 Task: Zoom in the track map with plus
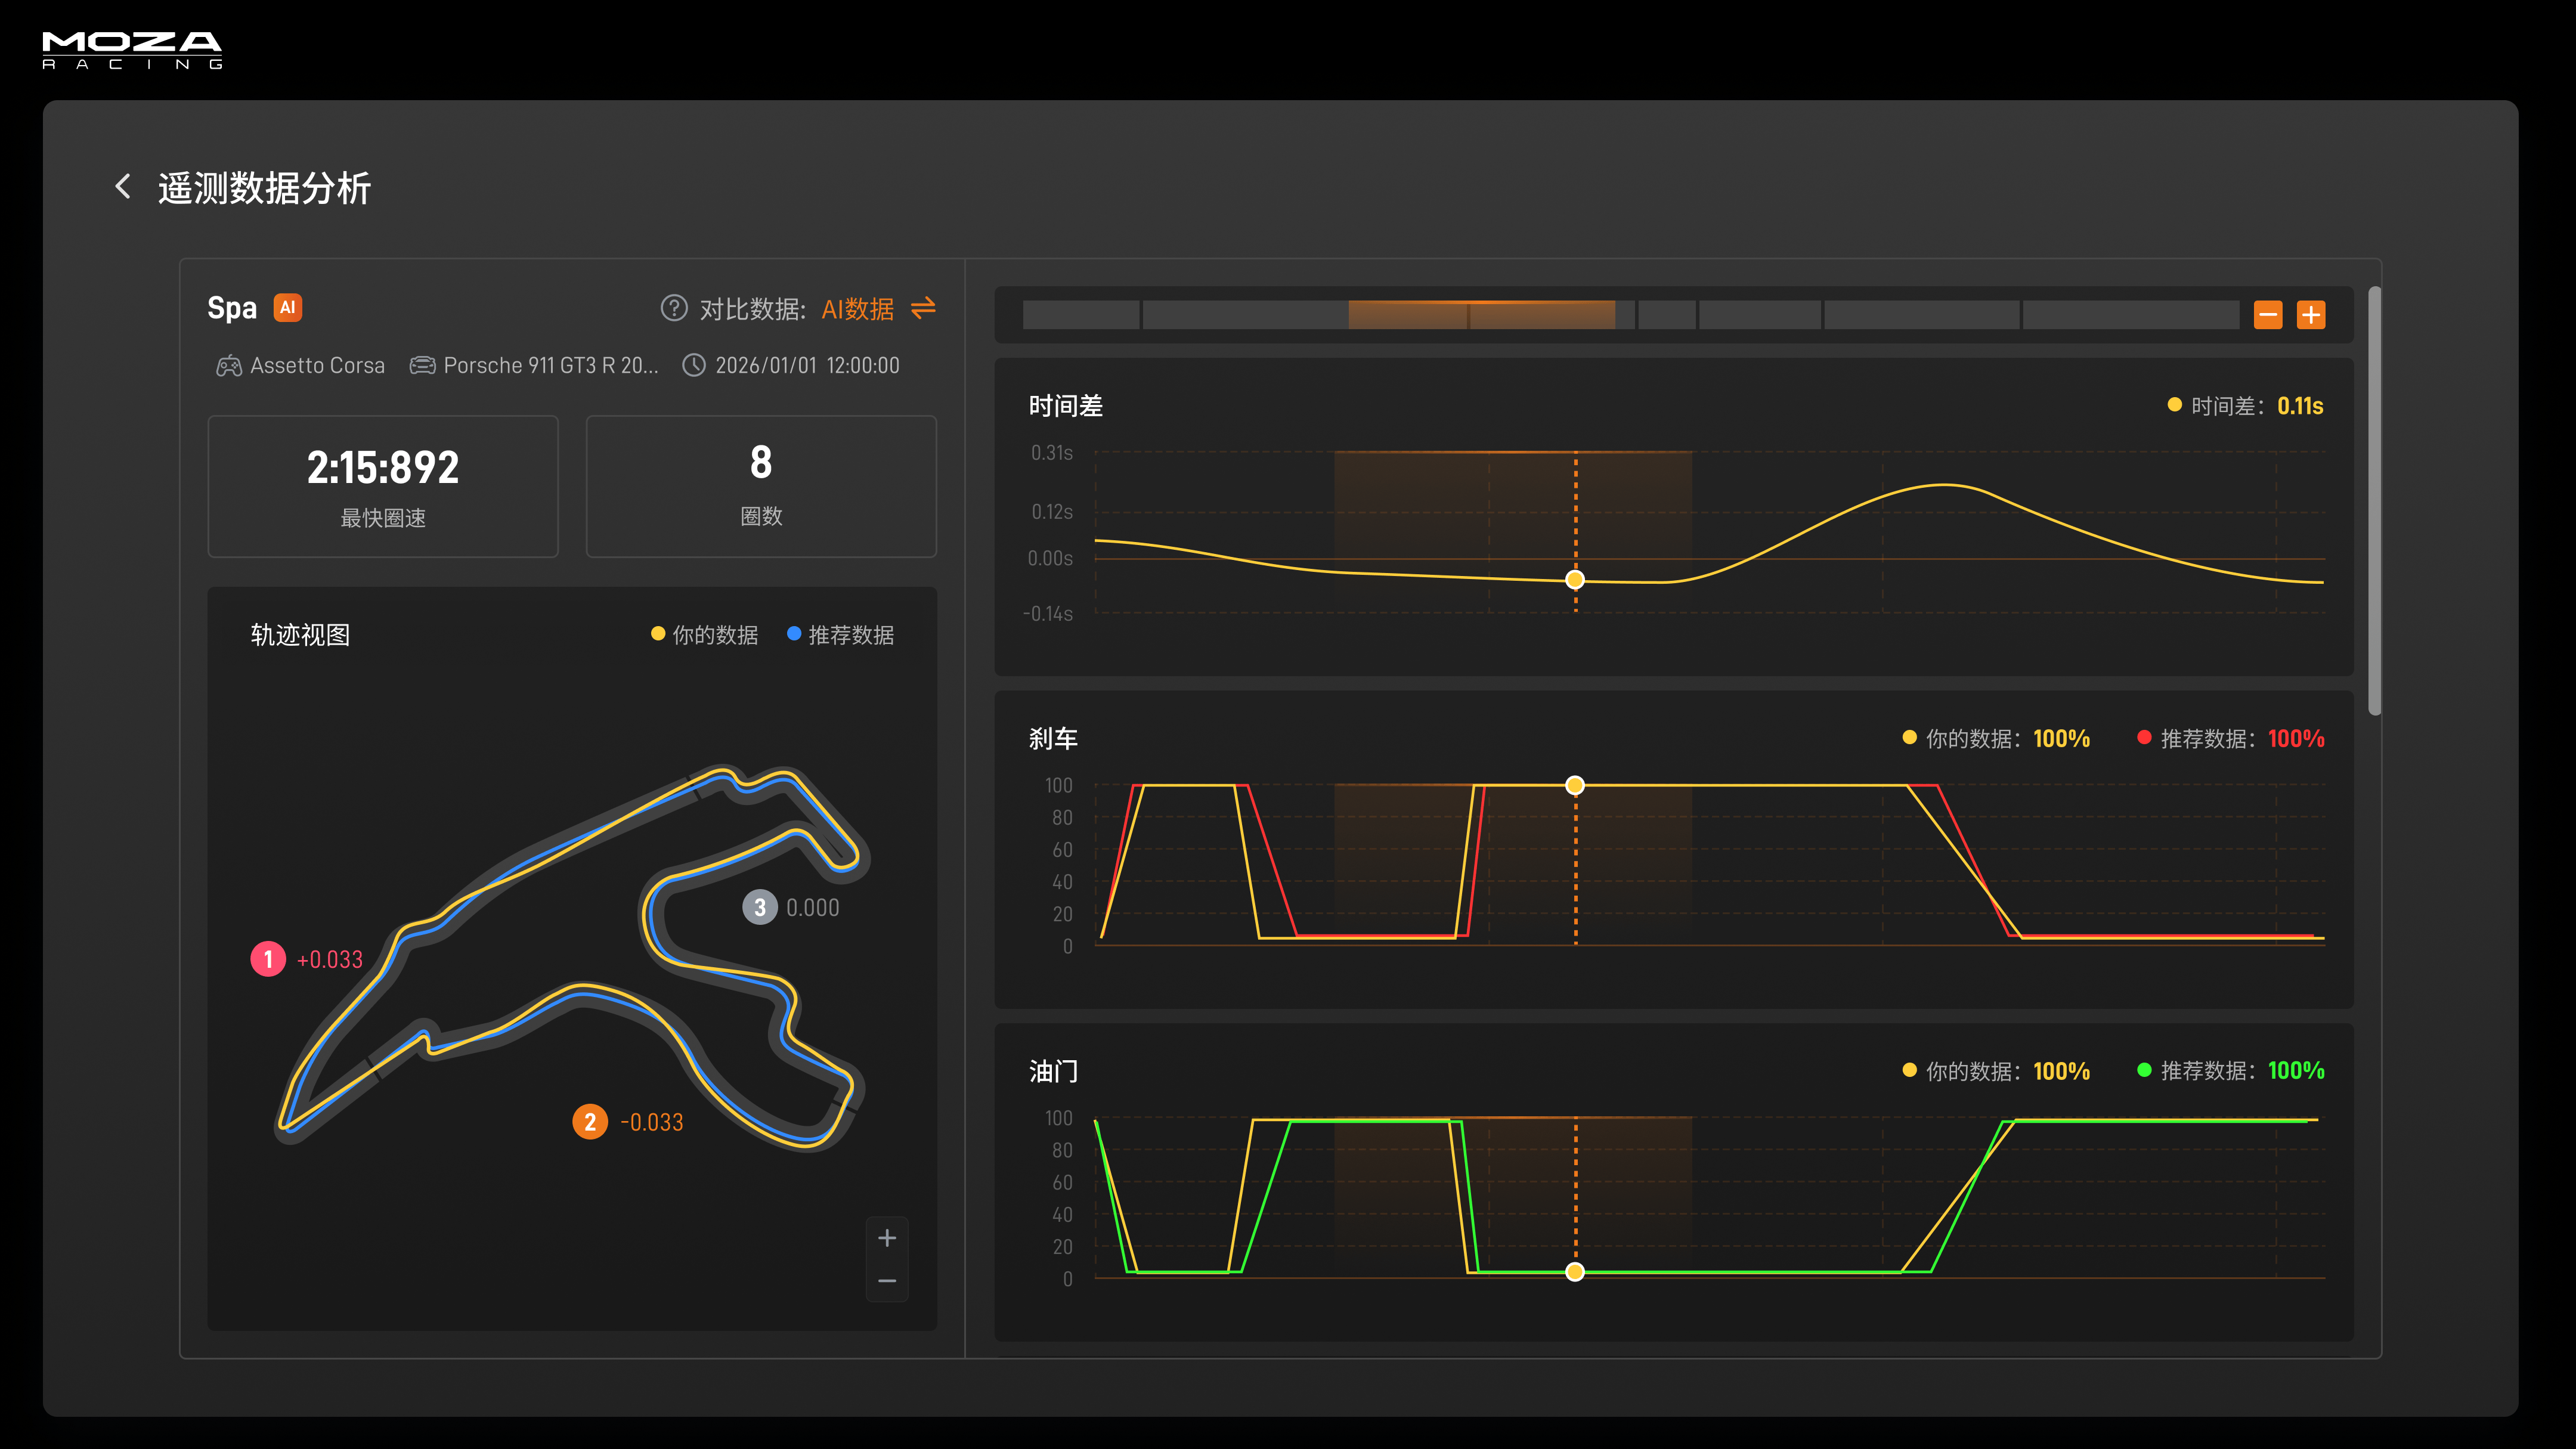pyautogui.click(x=886, y=1238)
